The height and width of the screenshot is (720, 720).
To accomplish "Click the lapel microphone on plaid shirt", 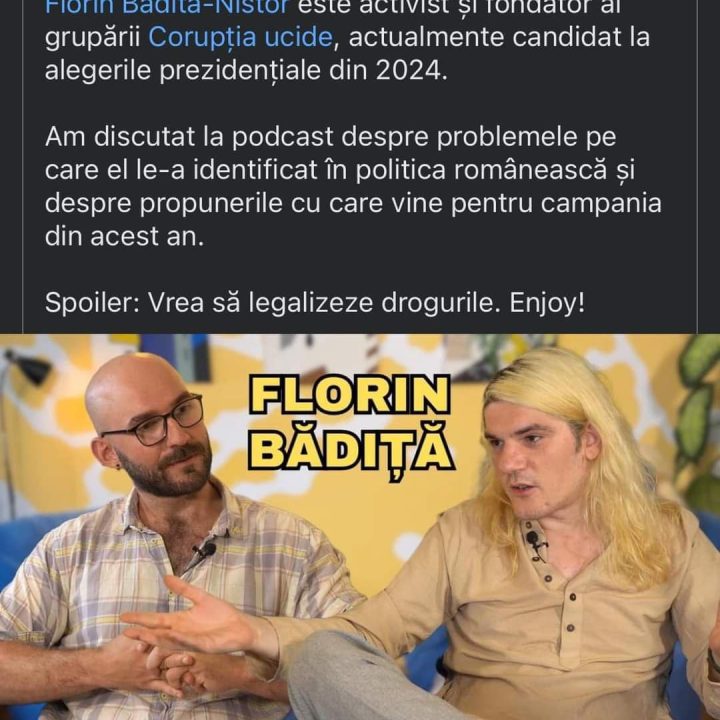I will click(x=206, y=550).
